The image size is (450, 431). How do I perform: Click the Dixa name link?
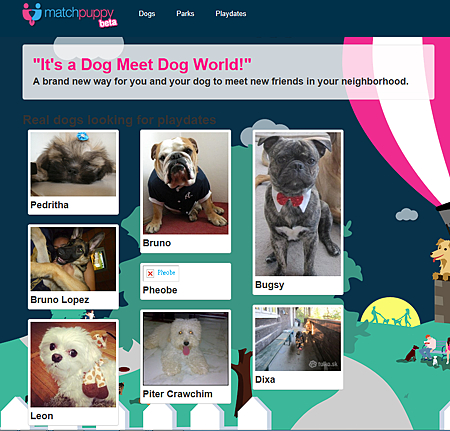coord(265,380)
